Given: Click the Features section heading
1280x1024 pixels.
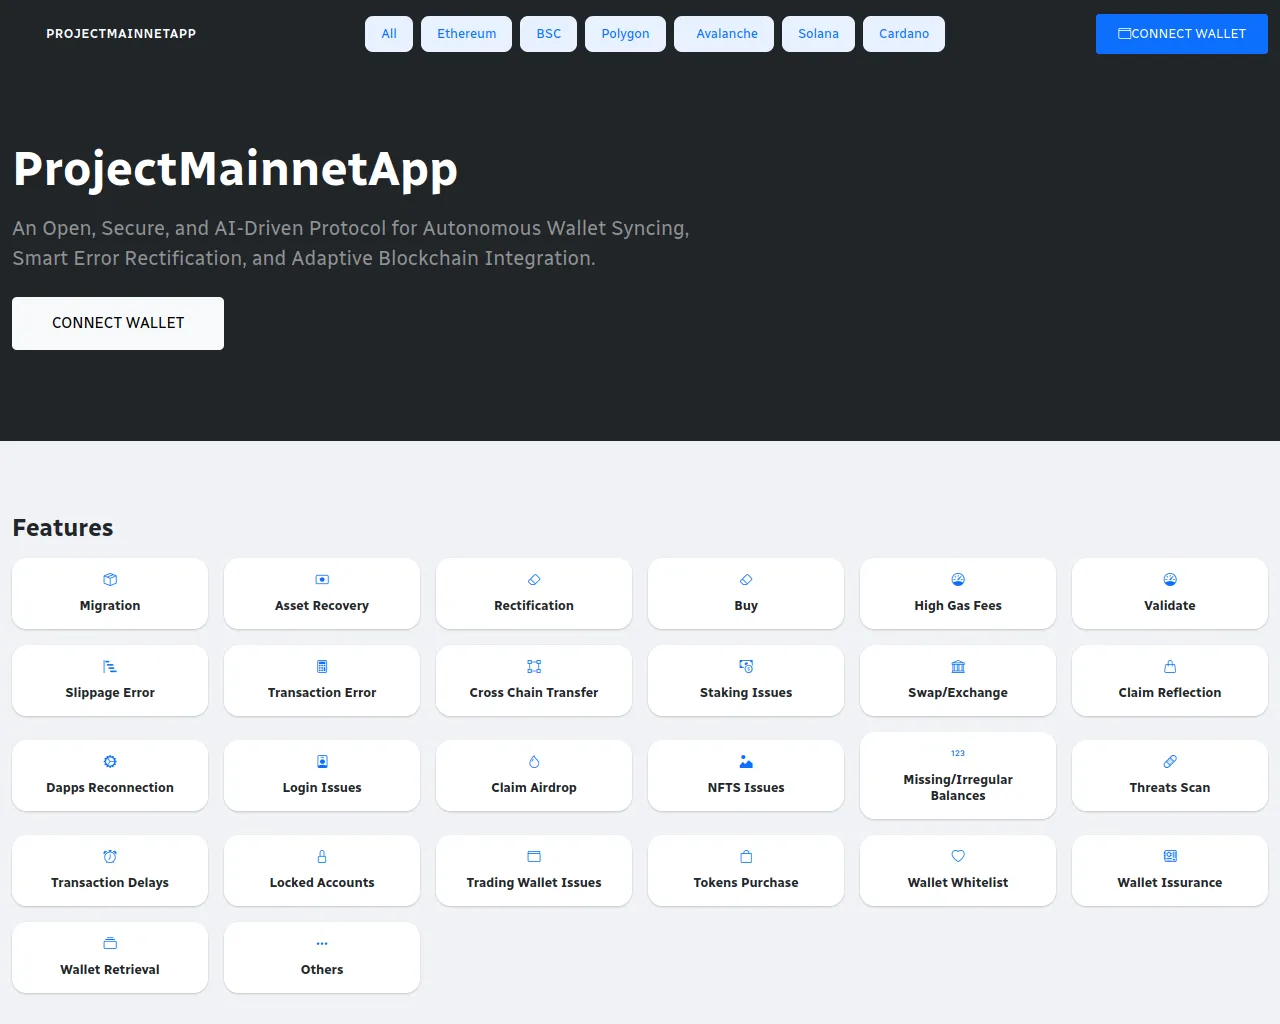Looking at the screenshot, I should pyautogui.click(x=63, y=528).
